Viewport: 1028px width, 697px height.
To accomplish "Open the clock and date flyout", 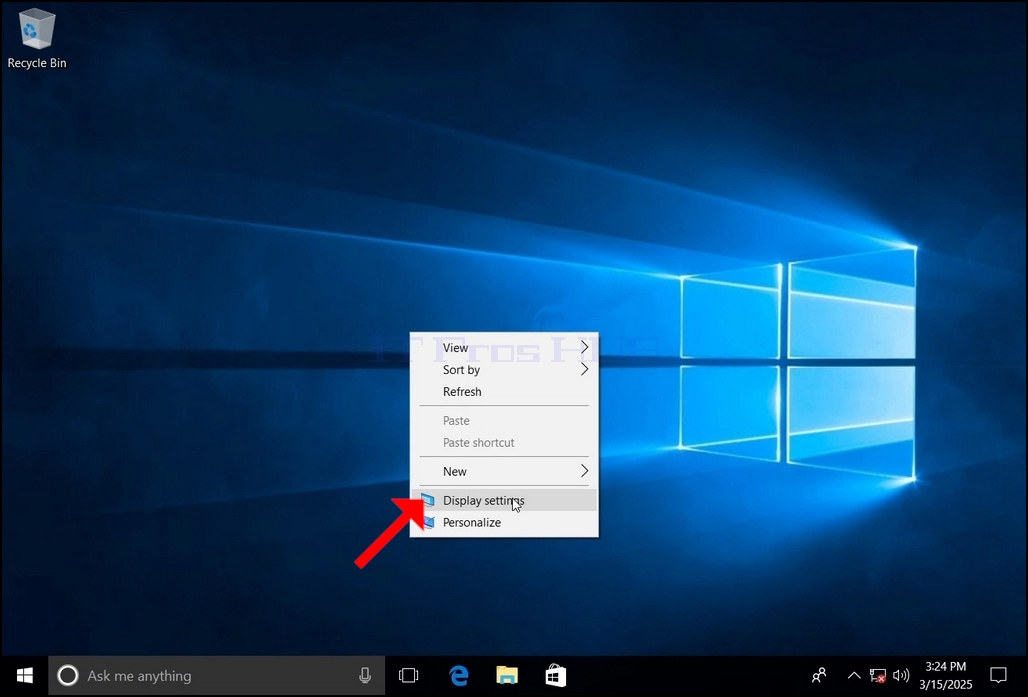I will 945,675.
